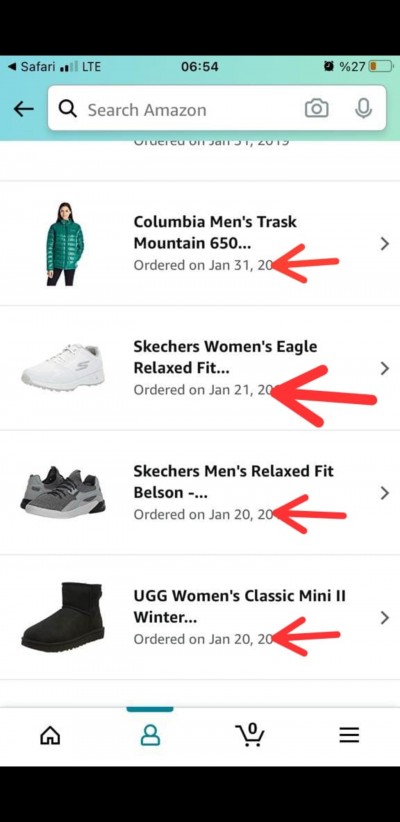Expand Skechers Women's Eagle order chevron
Screen dimensions: 400x822
385,368
